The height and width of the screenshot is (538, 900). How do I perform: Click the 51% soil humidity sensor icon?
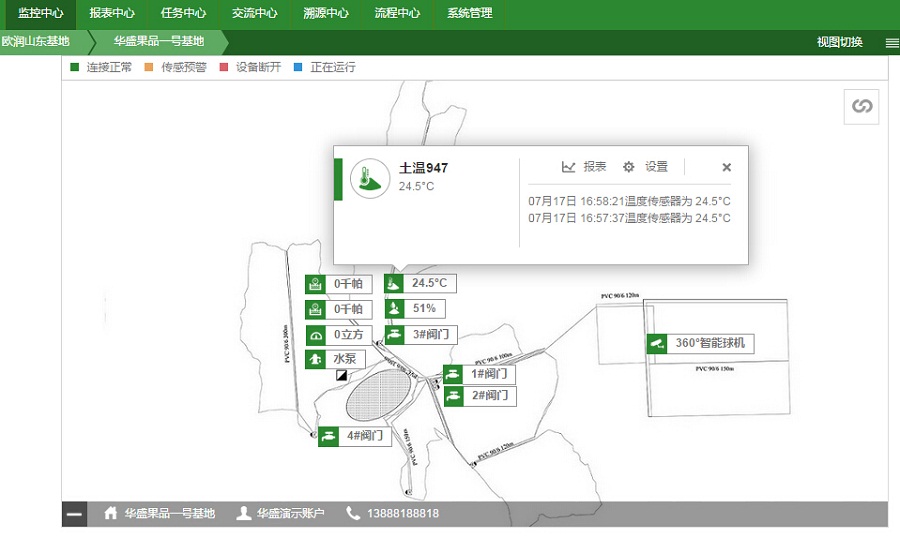point(395,309)
